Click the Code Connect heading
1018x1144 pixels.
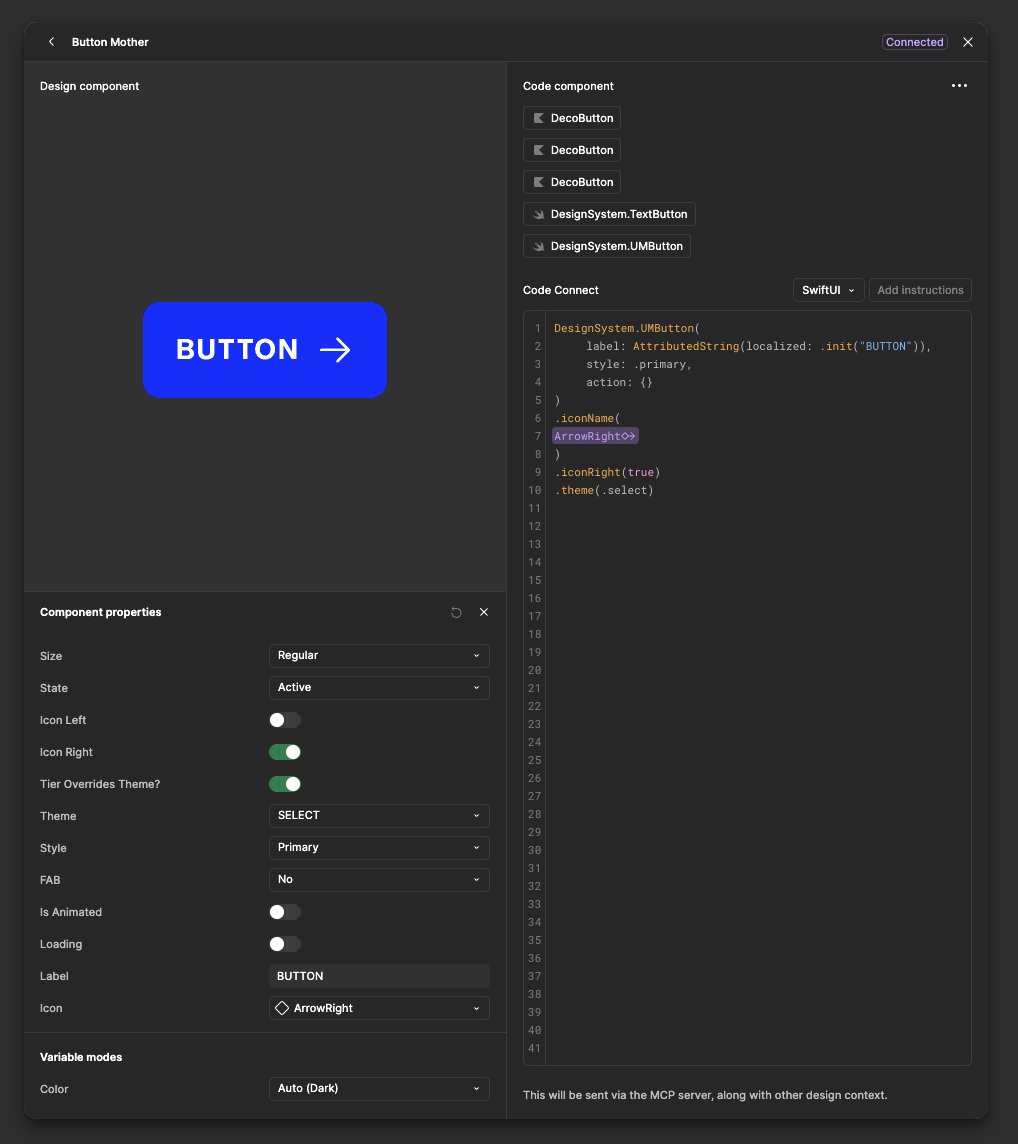[x=560, y=290]
